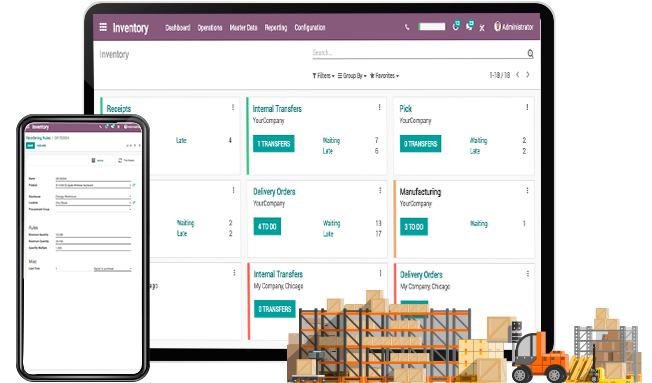Open Warehouse dropdown on phone form
The image size is (652, 383).
tap(93, 196)
